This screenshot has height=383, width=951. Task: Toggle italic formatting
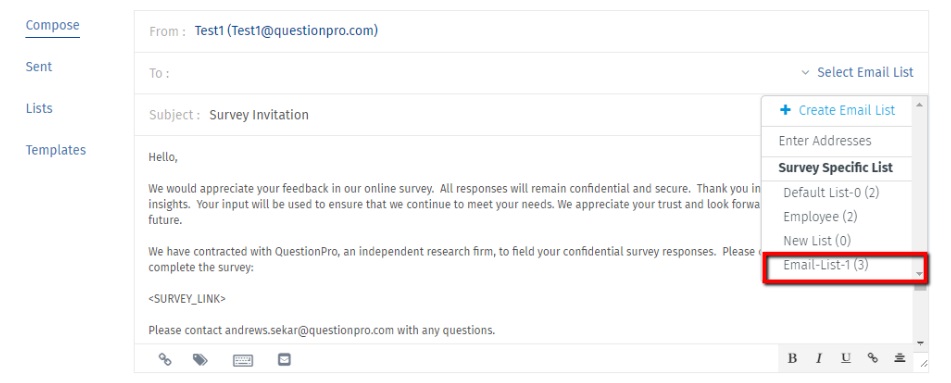(x=819, y=358)
